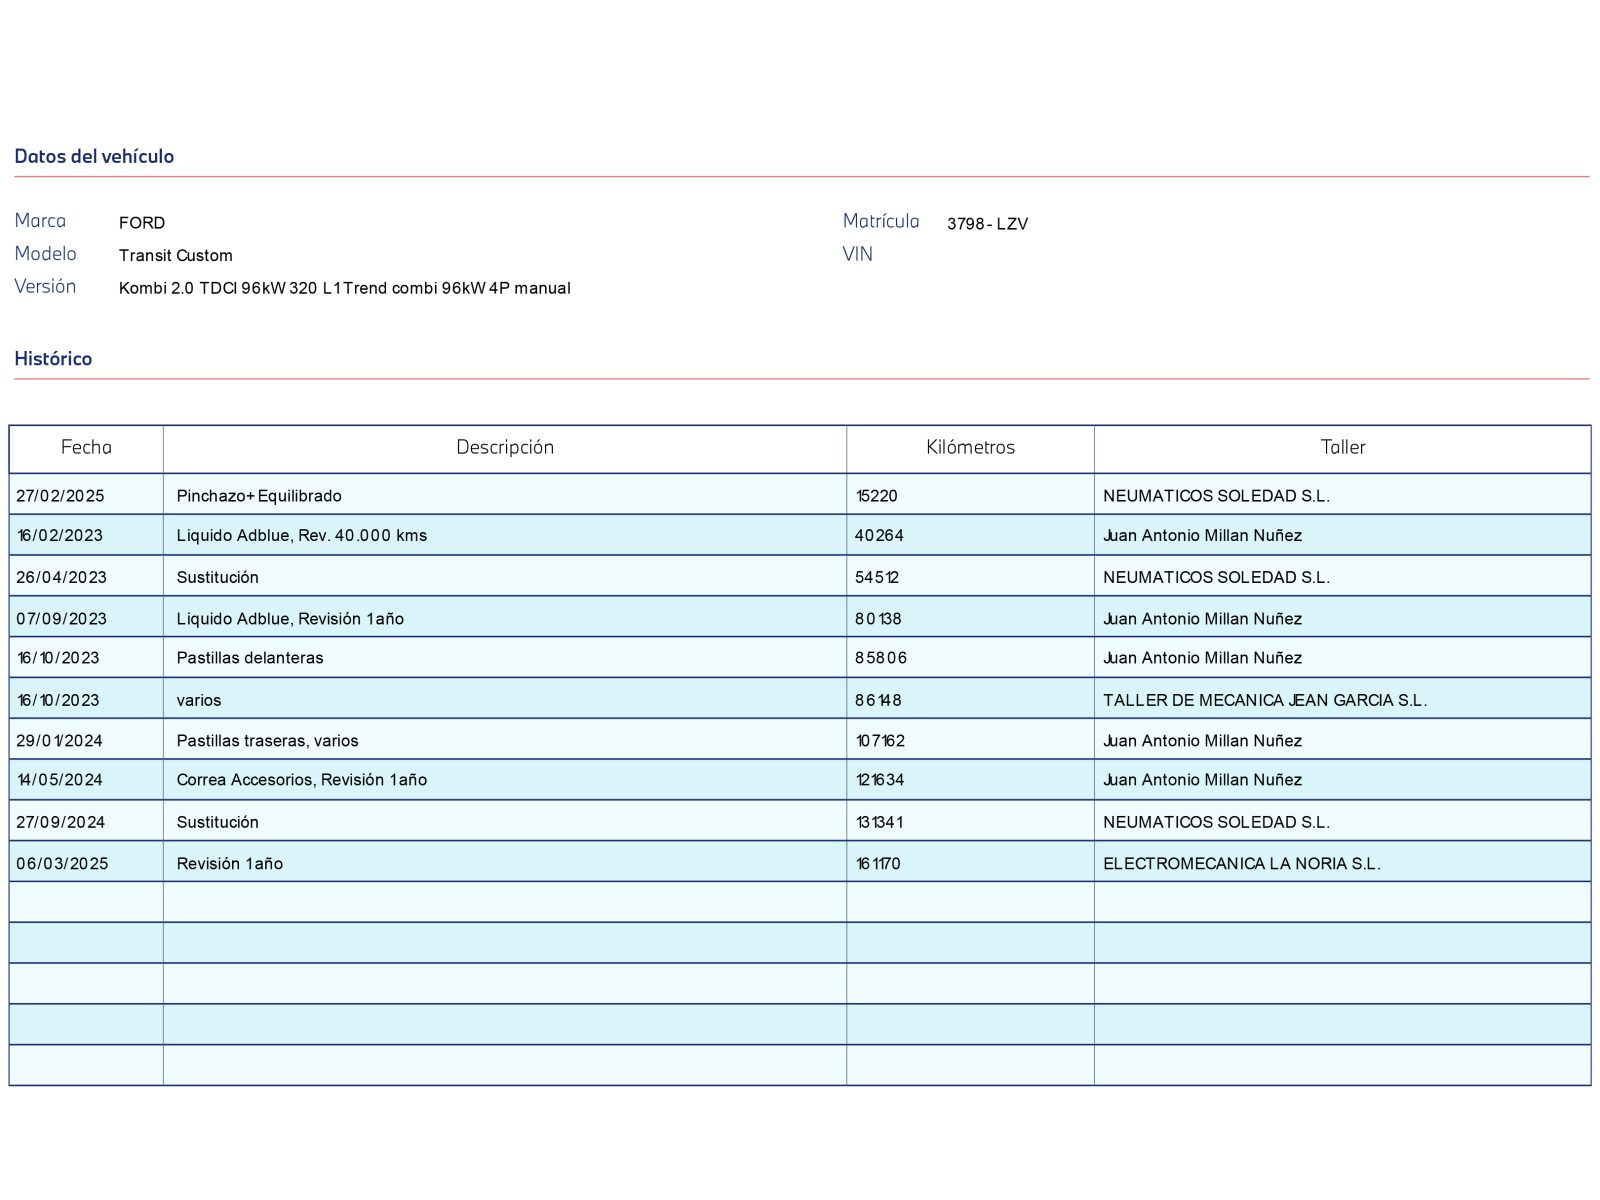
Task: Click the Descripción column header
Action: [x=504, y=447]
